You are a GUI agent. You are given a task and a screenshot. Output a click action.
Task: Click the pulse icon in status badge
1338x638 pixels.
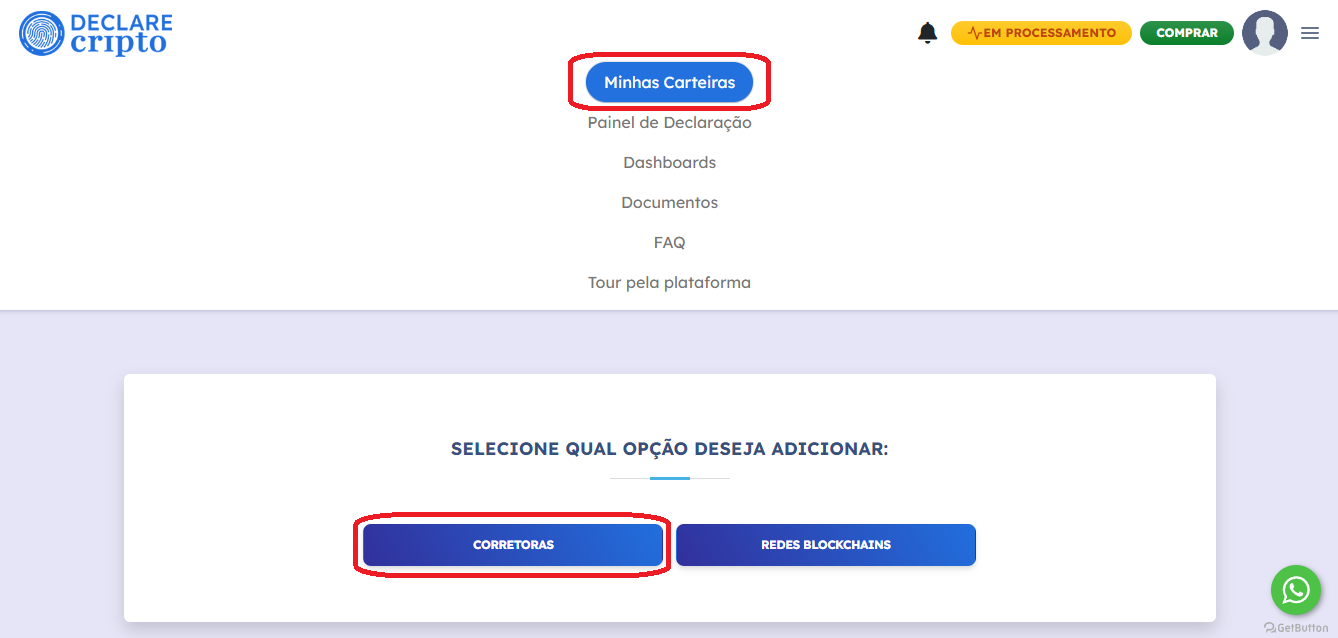(x=974, y=33)
